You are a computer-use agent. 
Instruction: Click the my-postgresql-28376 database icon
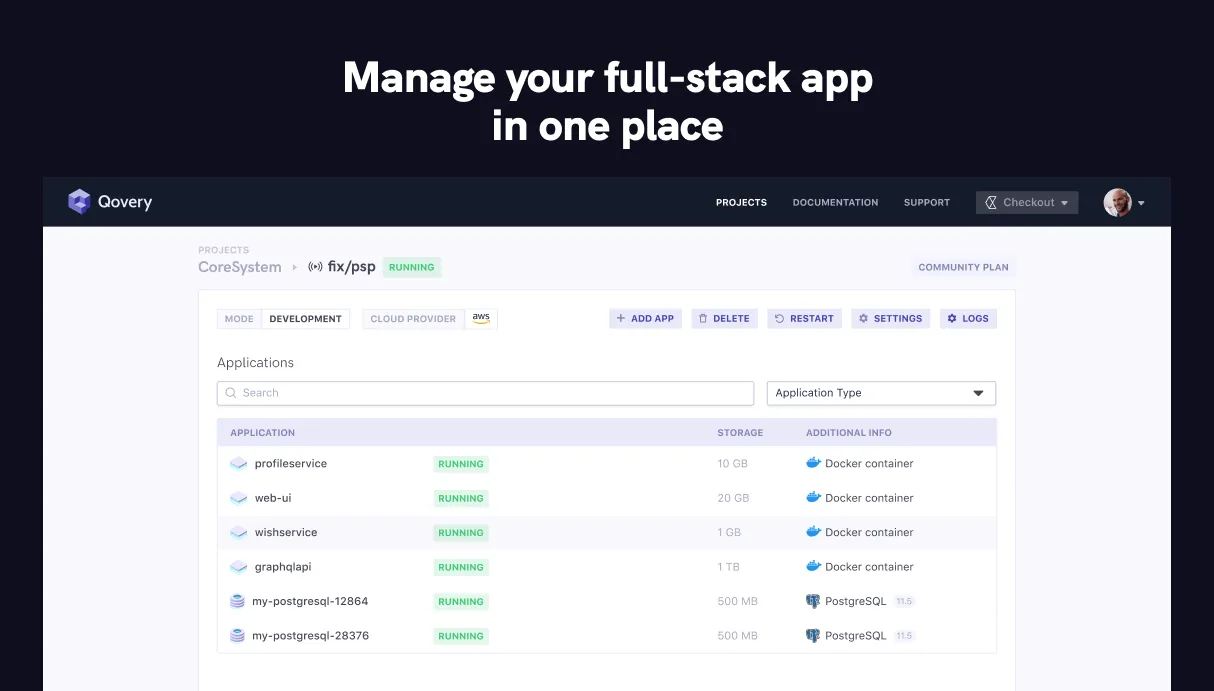(237, 636)
